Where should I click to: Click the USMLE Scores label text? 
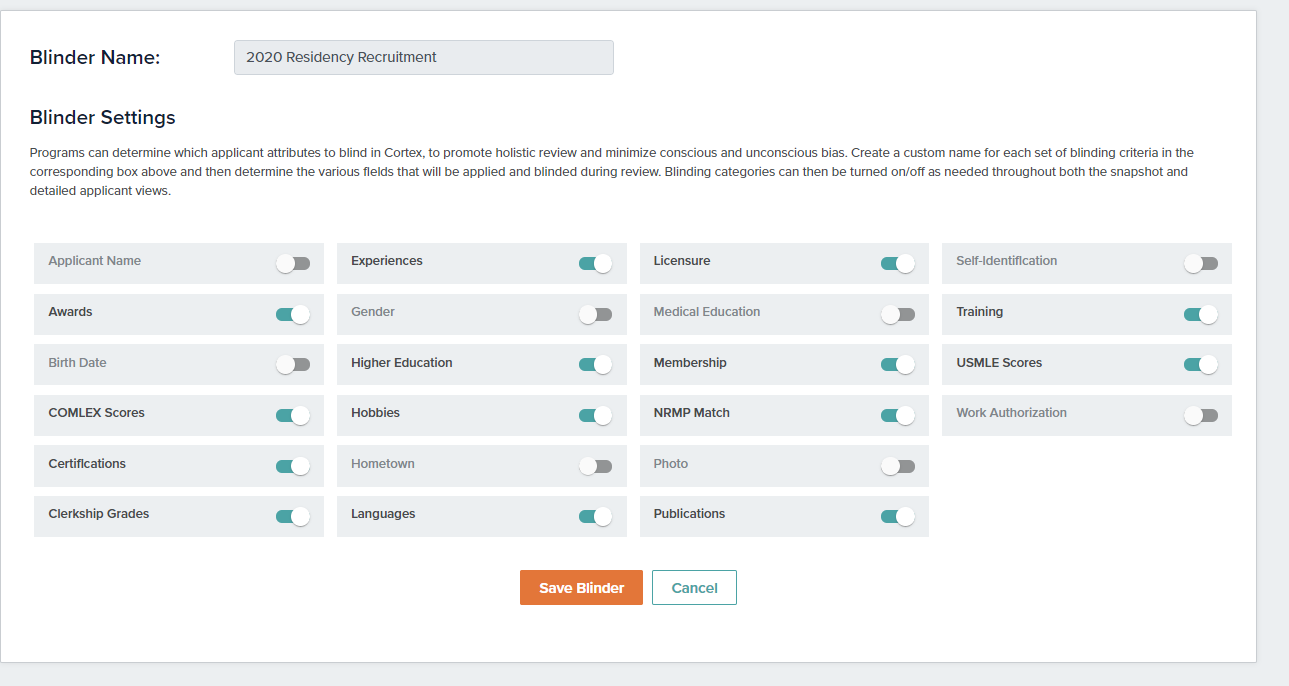999,363
